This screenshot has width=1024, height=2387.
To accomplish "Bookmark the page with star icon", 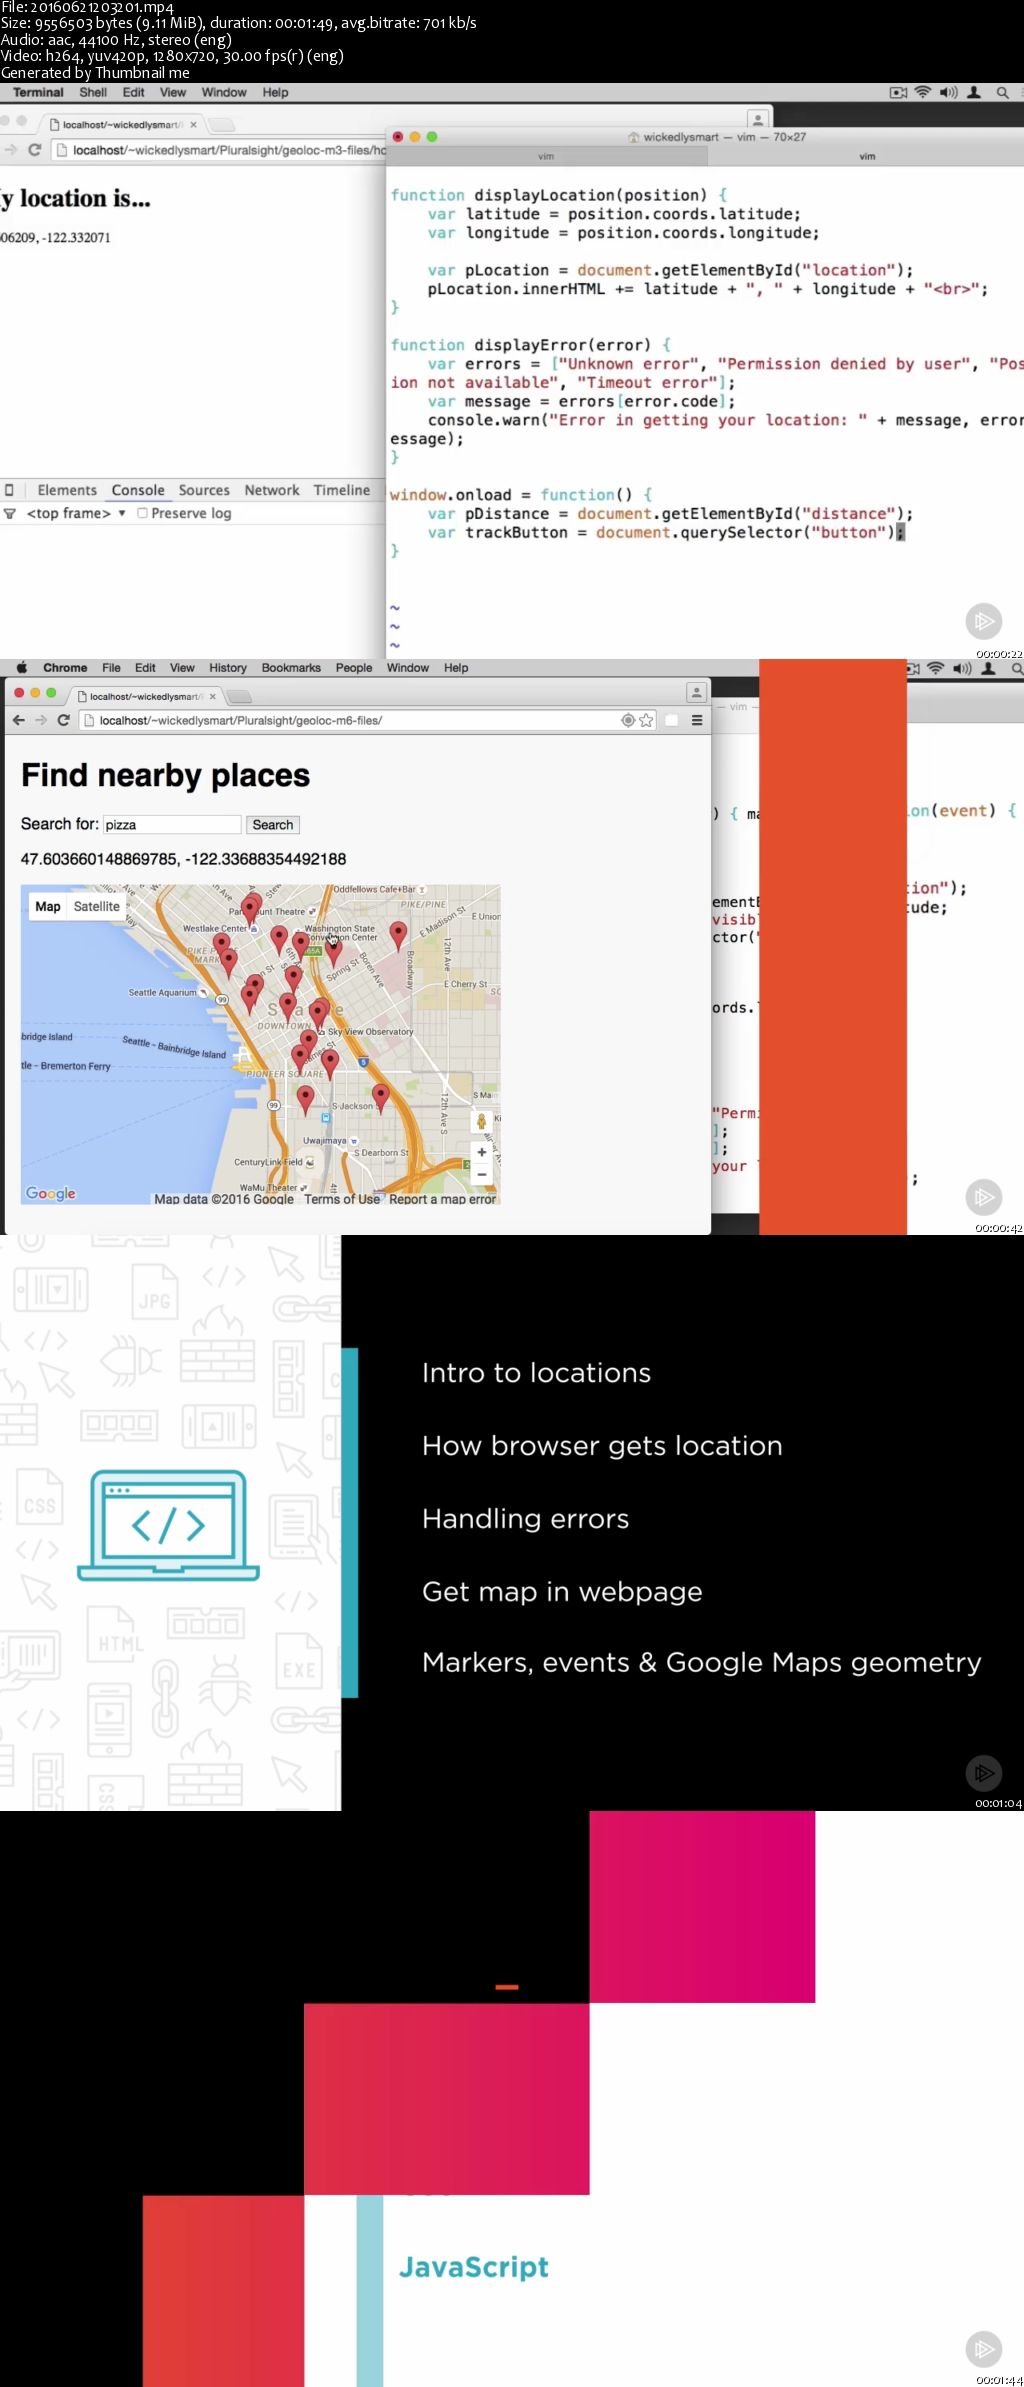I will (646, 720).
